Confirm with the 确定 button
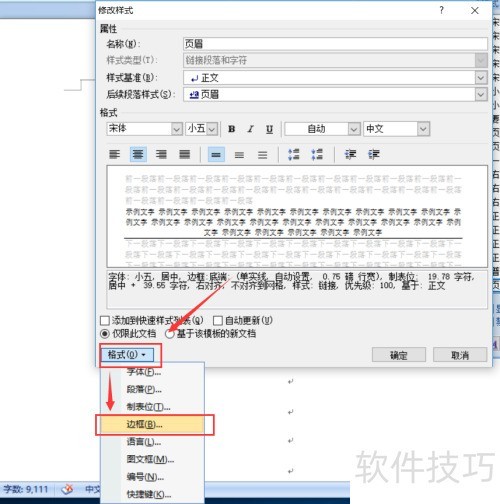The image size is (500, 504). (x=399, y=355)
